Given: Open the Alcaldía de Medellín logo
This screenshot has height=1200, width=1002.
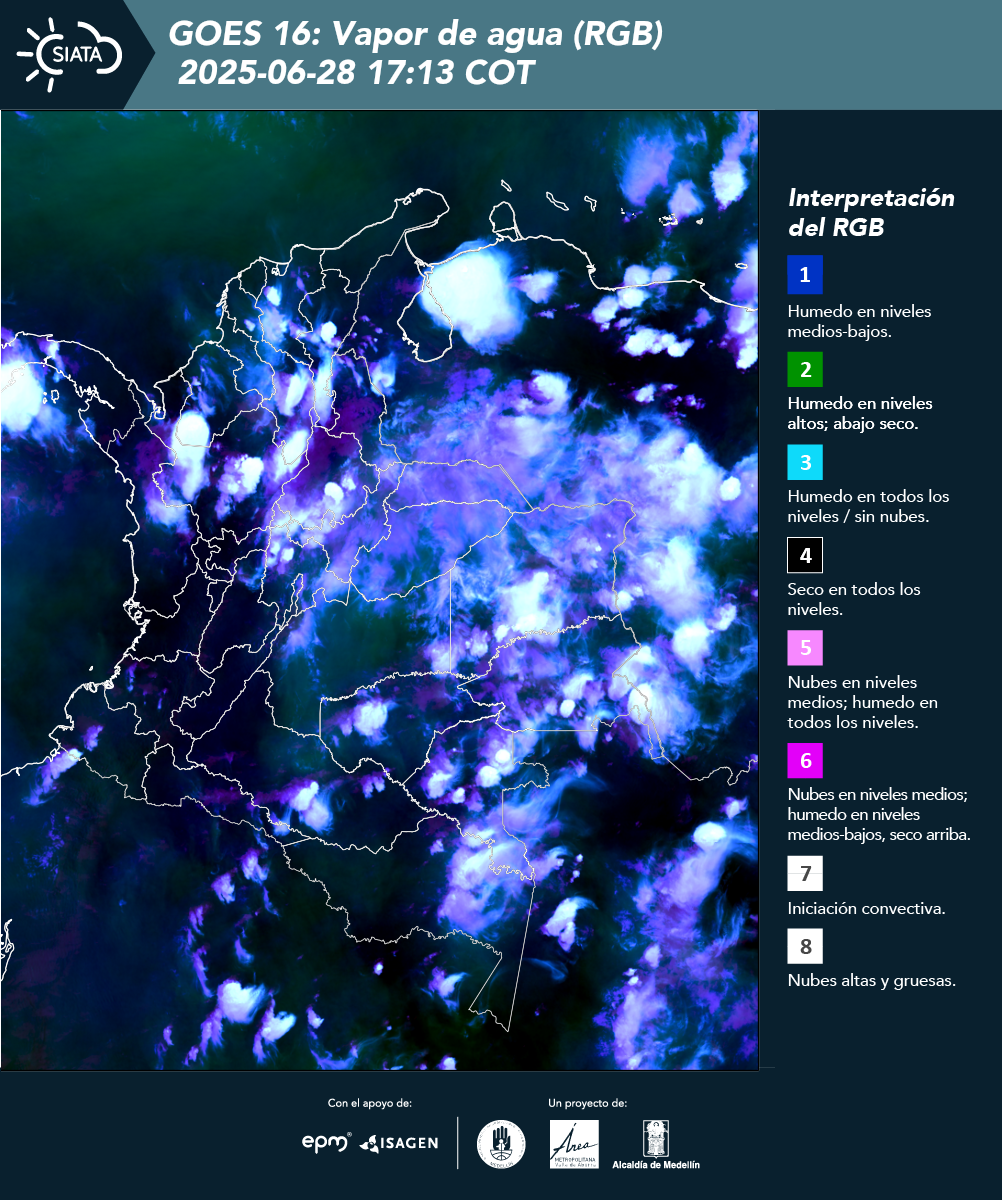Looking at the screenshot, I should point(656,1144).
